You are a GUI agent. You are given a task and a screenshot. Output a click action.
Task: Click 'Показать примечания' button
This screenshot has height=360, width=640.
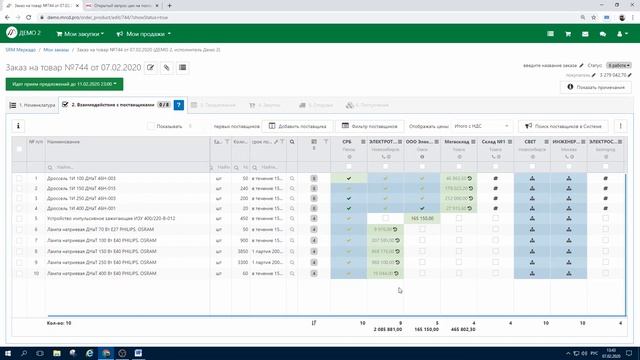(596, 87)
